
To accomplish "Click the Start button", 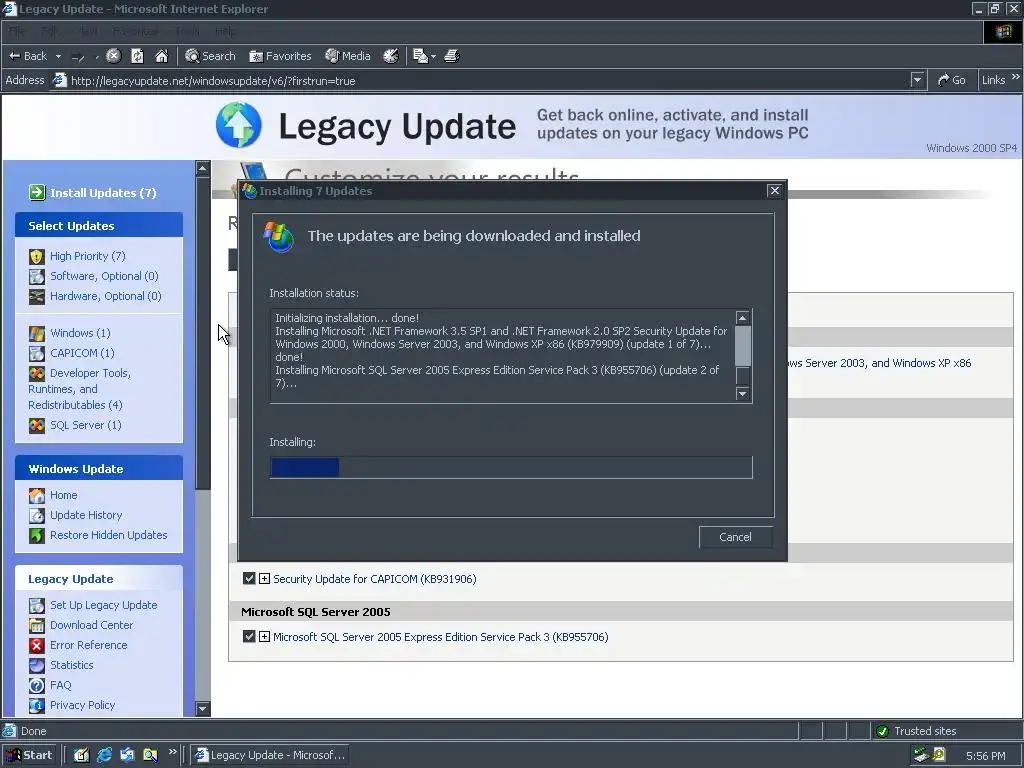I will pyautogui.click(x=30, y=755).
